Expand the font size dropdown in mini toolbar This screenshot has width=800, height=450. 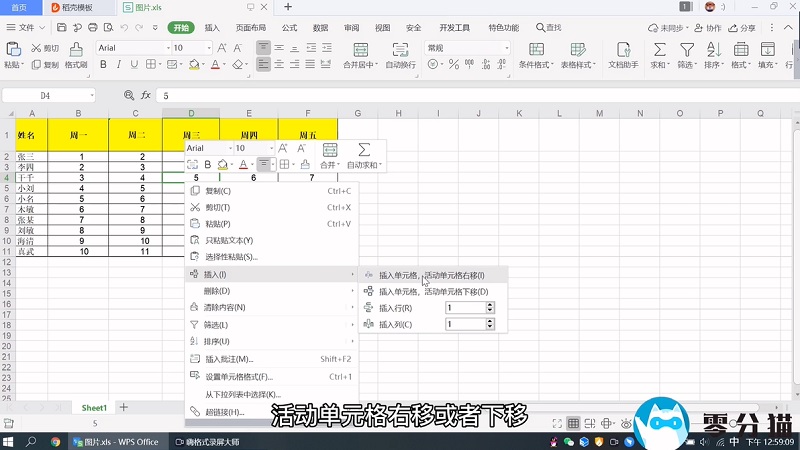click(x=269, y=148)
